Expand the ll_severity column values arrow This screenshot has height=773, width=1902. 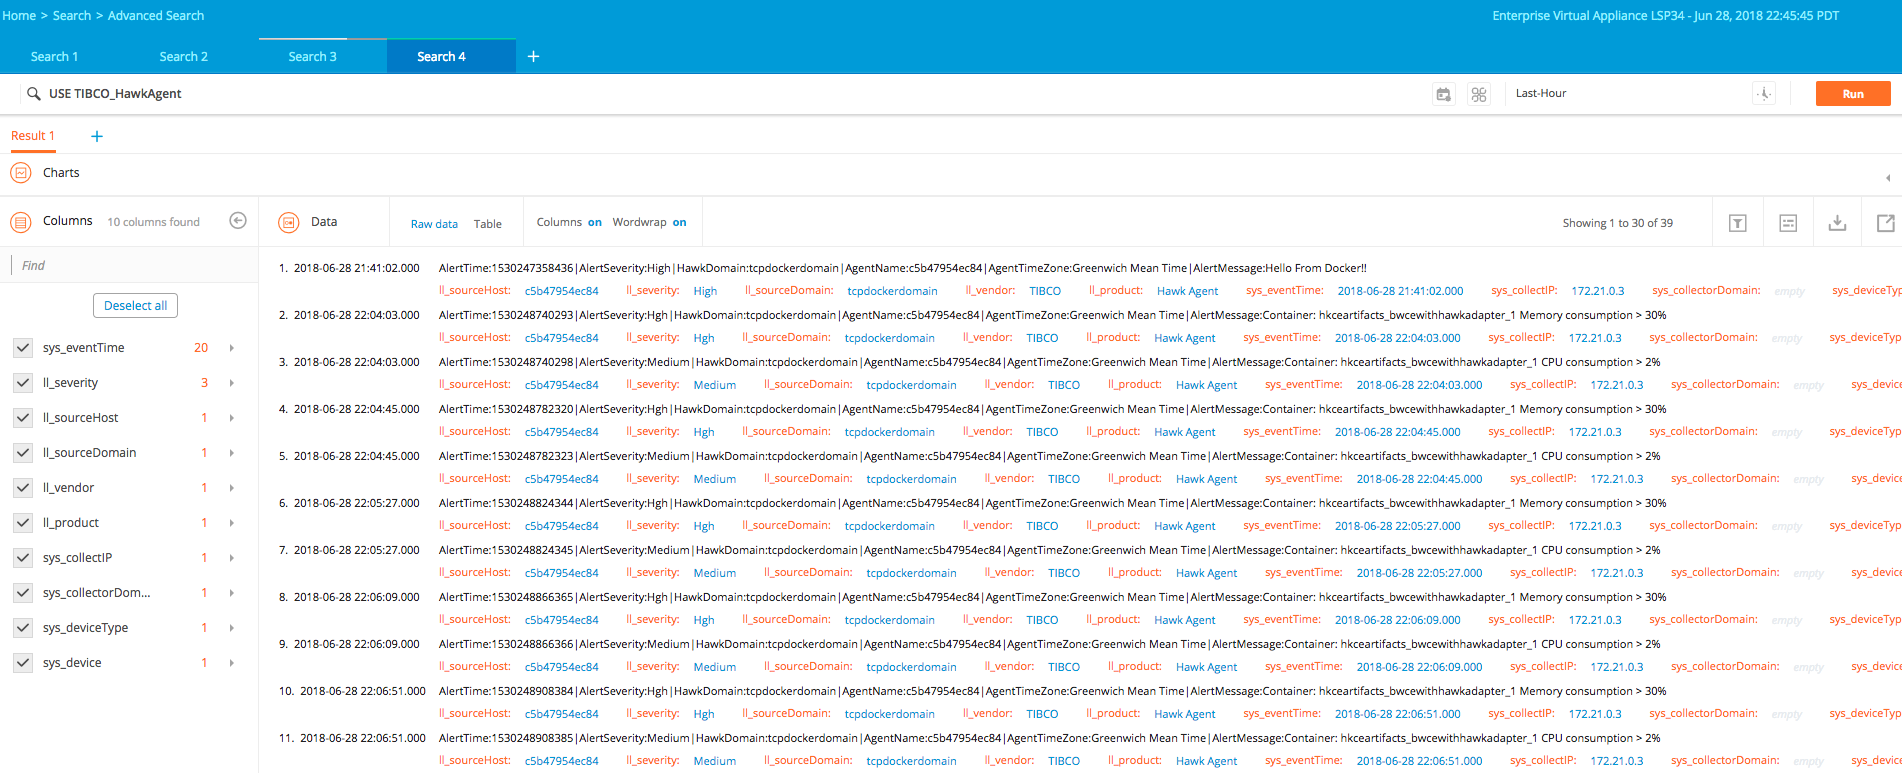[232, 383]
